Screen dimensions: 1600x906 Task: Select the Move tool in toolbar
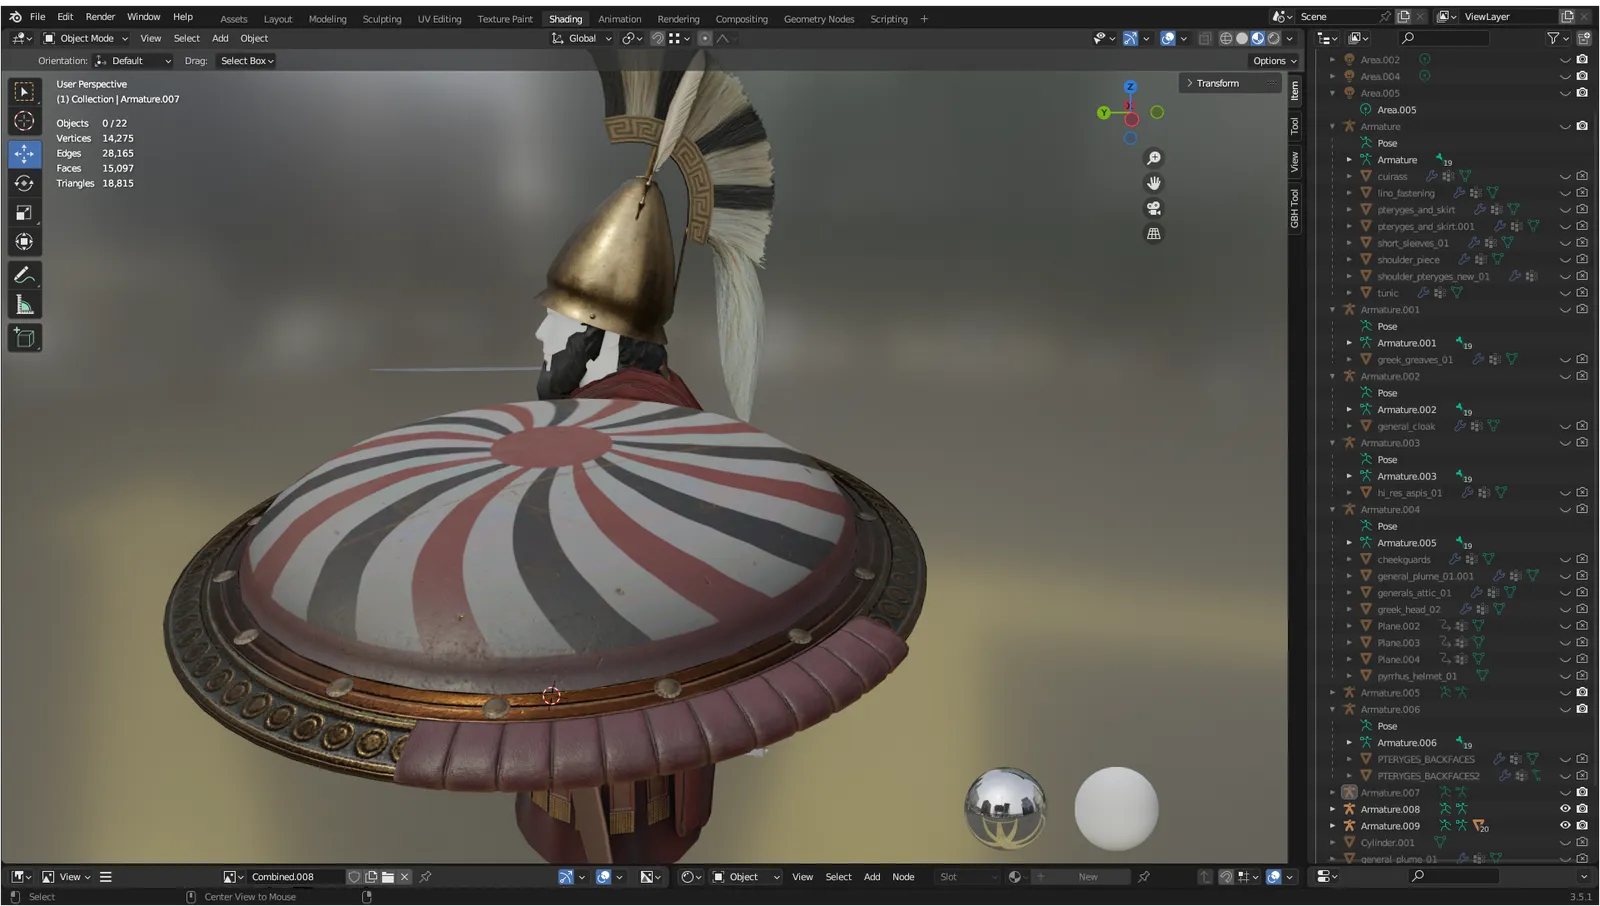tap(24, 153)
